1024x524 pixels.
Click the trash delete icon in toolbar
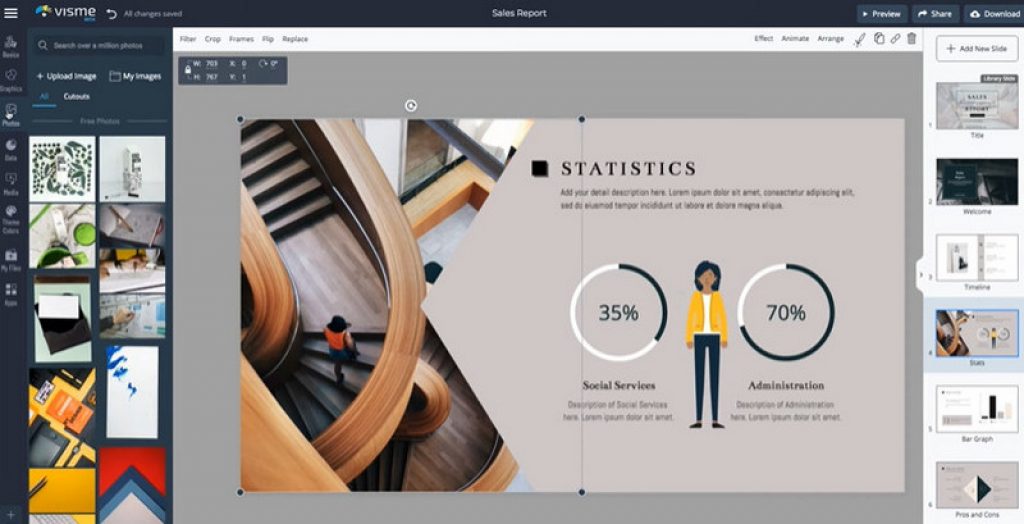click(x=911, y=38)
